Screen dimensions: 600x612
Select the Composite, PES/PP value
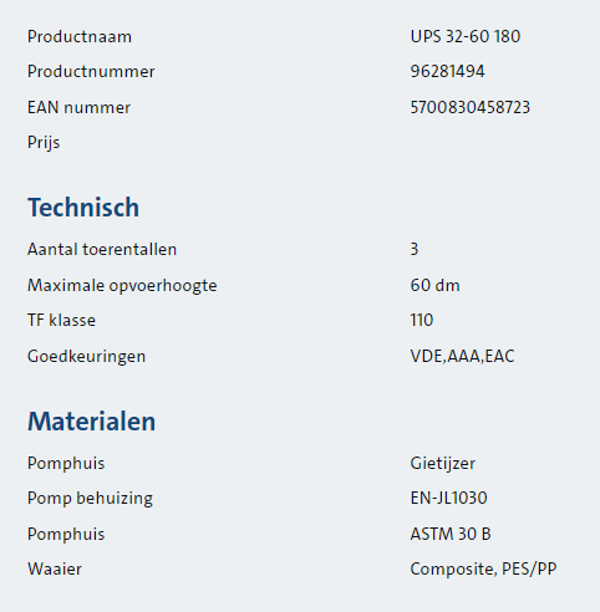pyautogui.click(x=484, y=569)
